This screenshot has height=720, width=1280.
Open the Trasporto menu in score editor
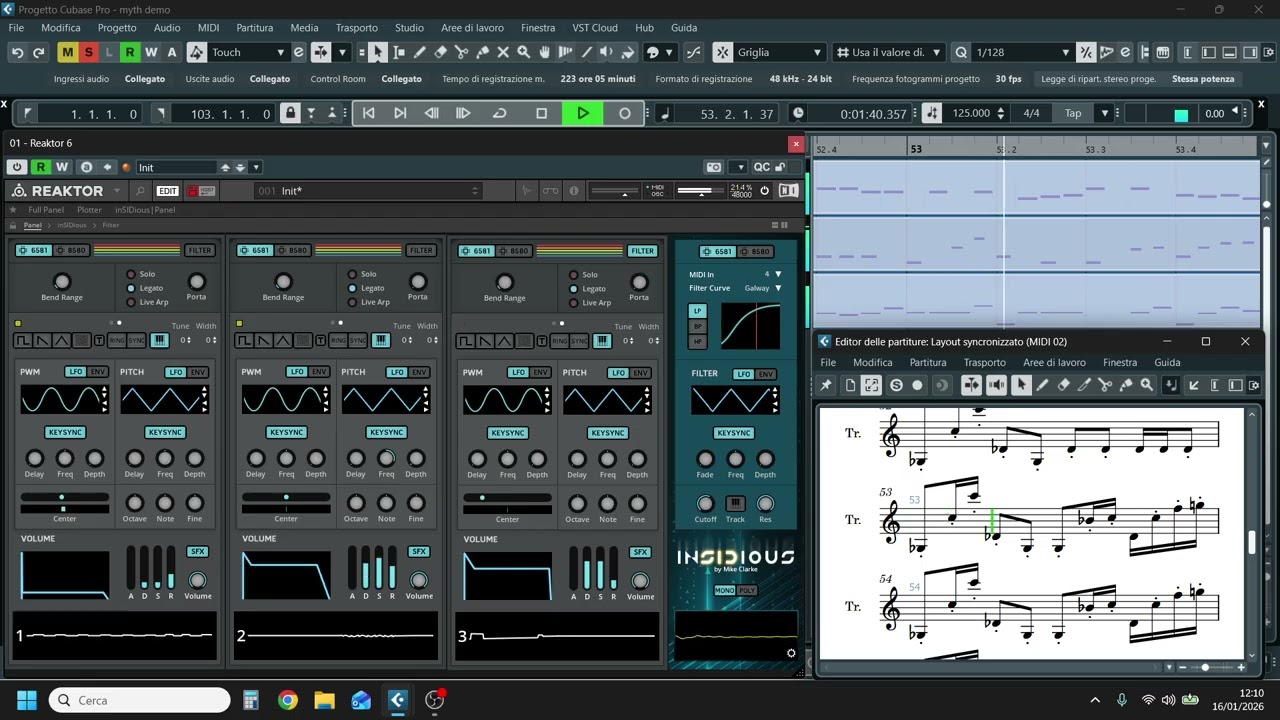click(984, 363)
